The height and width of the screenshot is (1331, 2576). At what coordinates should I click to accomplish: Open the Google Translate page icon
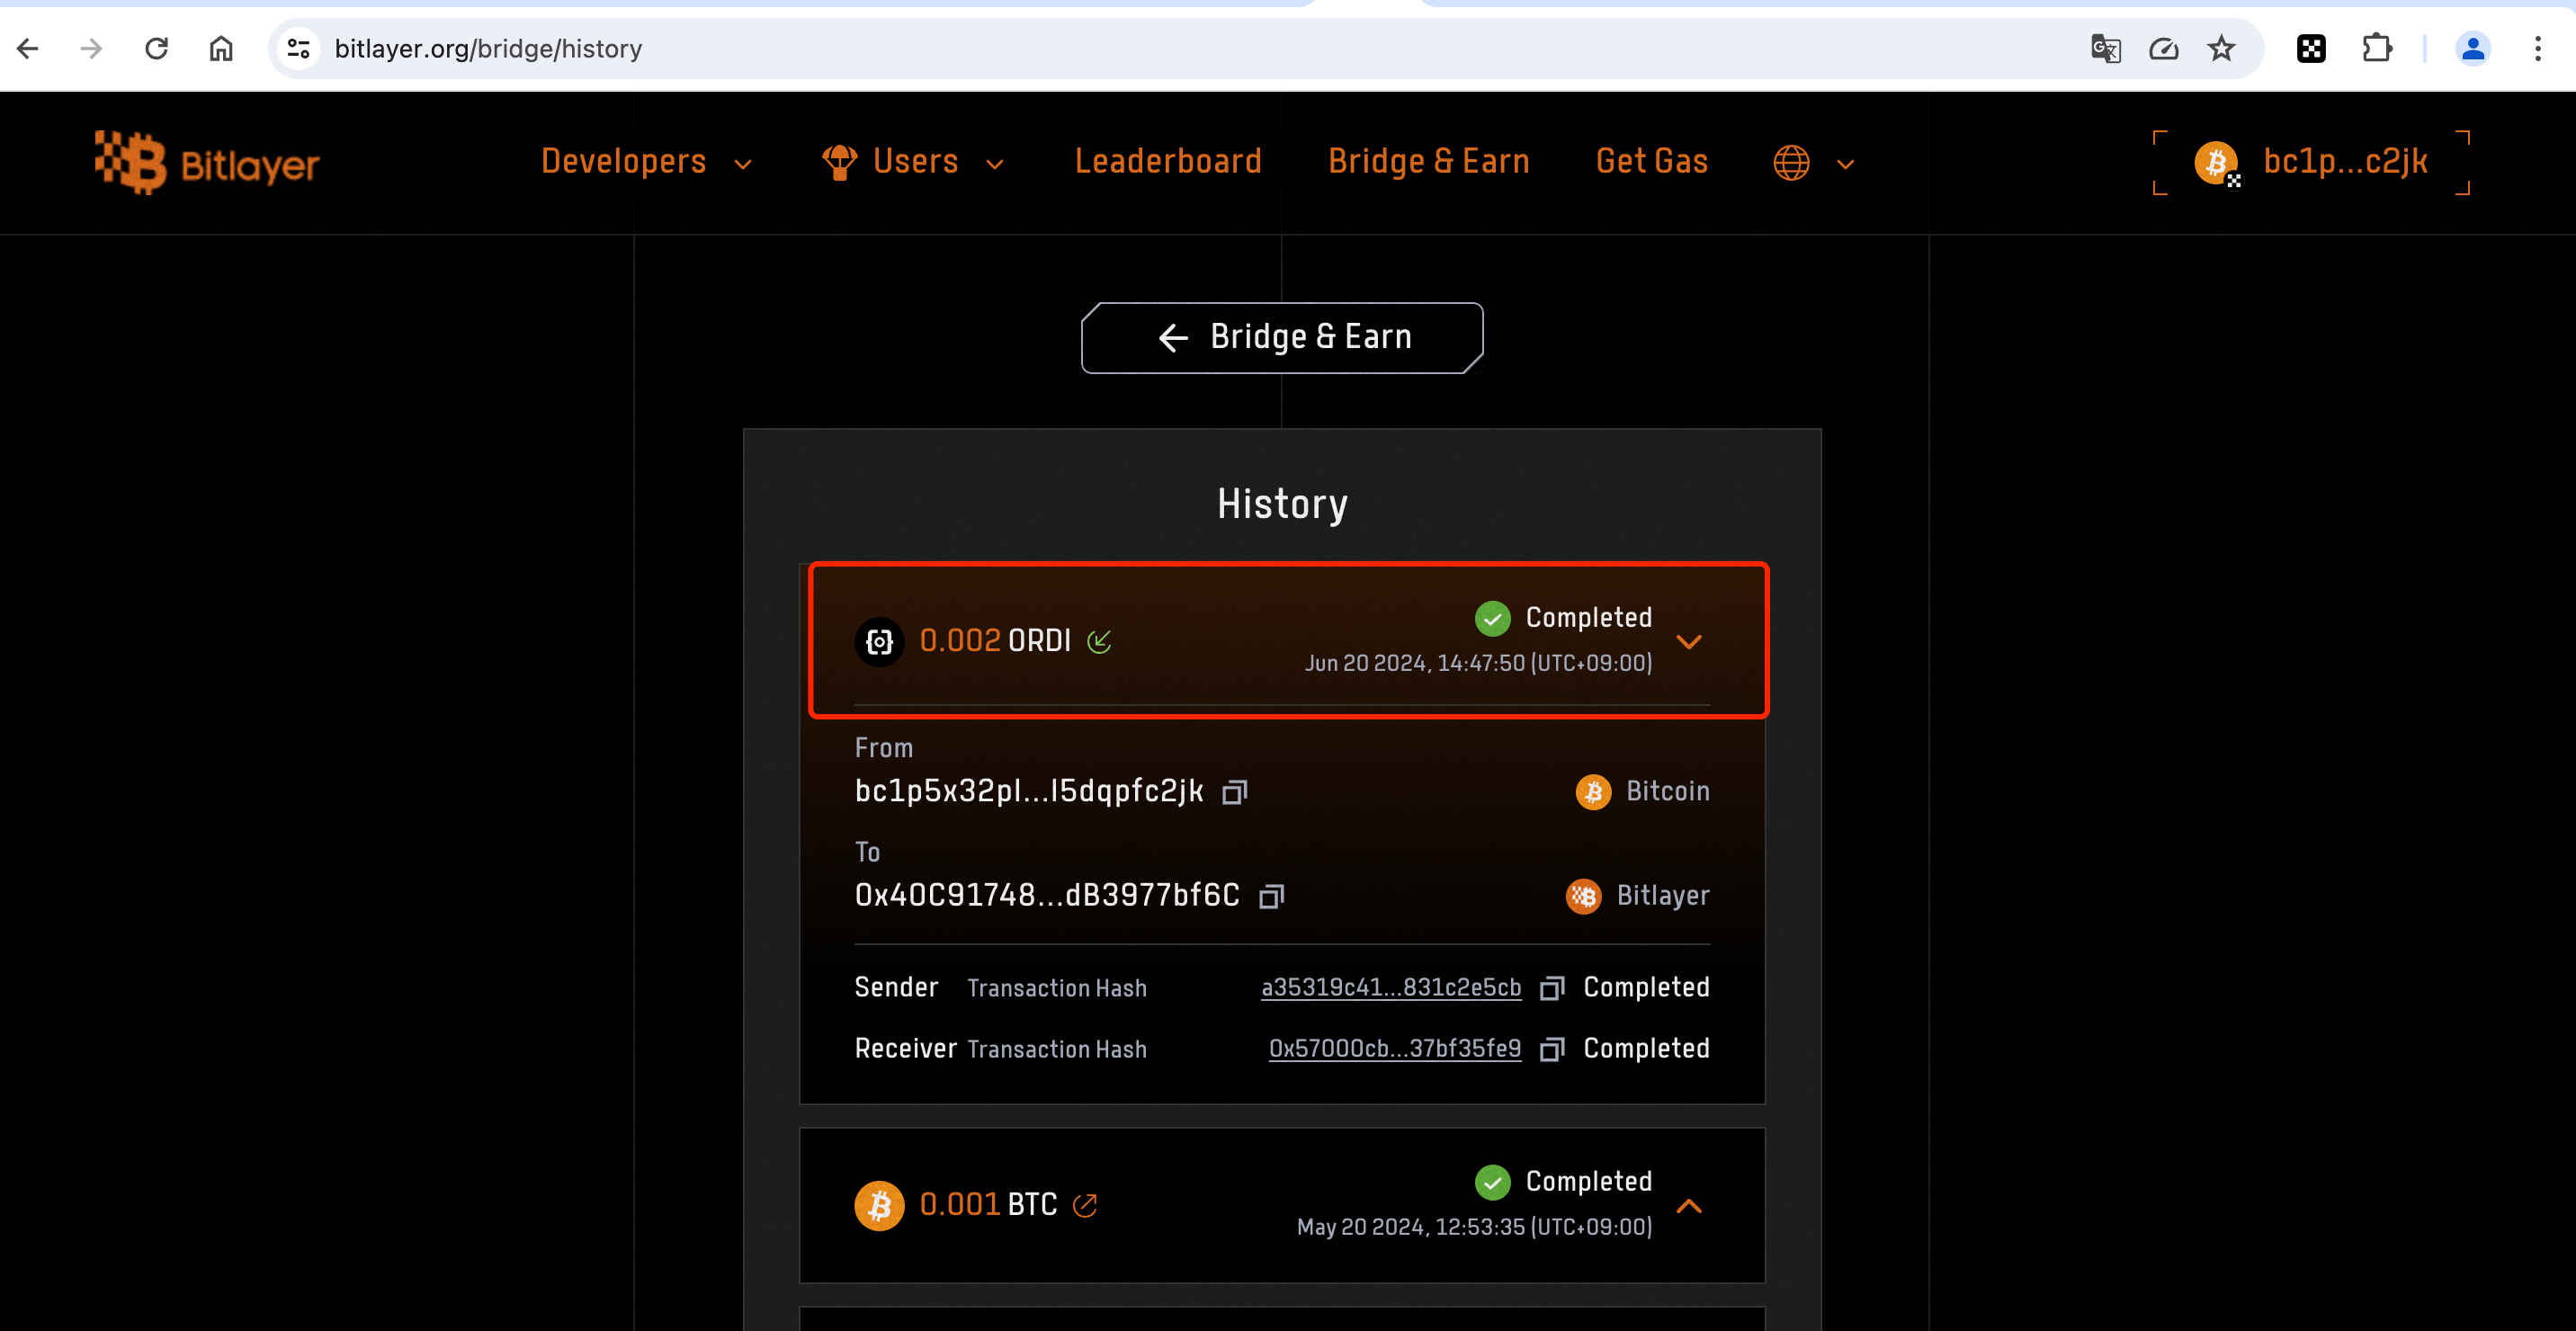tap(2105, 48)
